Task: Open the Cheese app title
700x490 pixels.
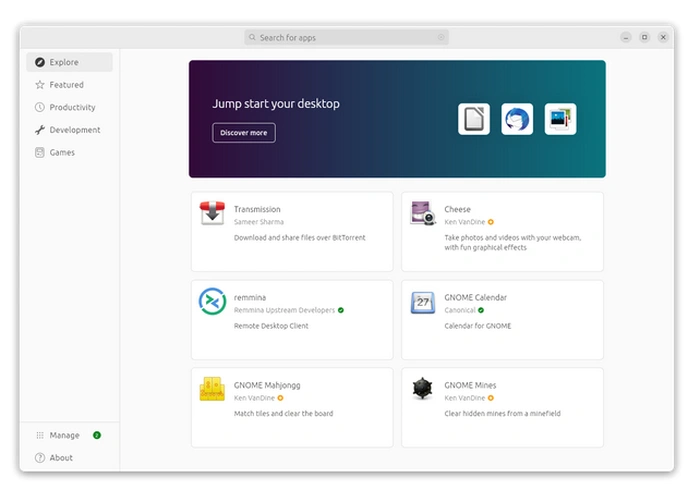Action: (457, 209)
